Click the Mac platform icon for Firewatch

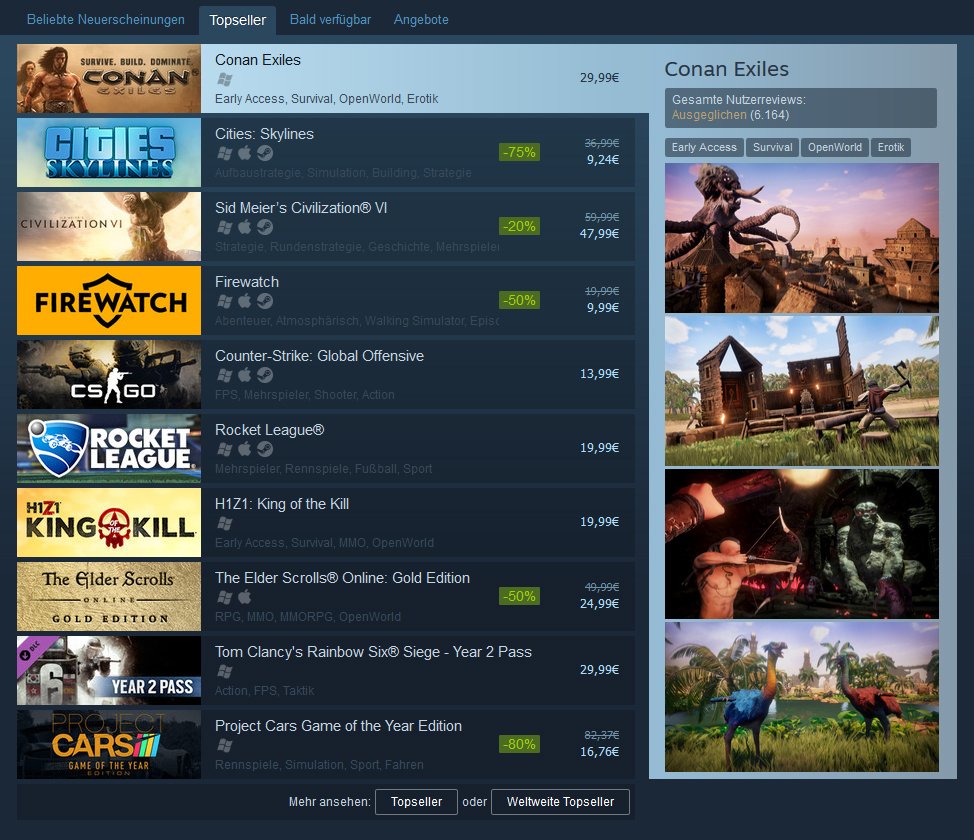(x=245, y=301)
